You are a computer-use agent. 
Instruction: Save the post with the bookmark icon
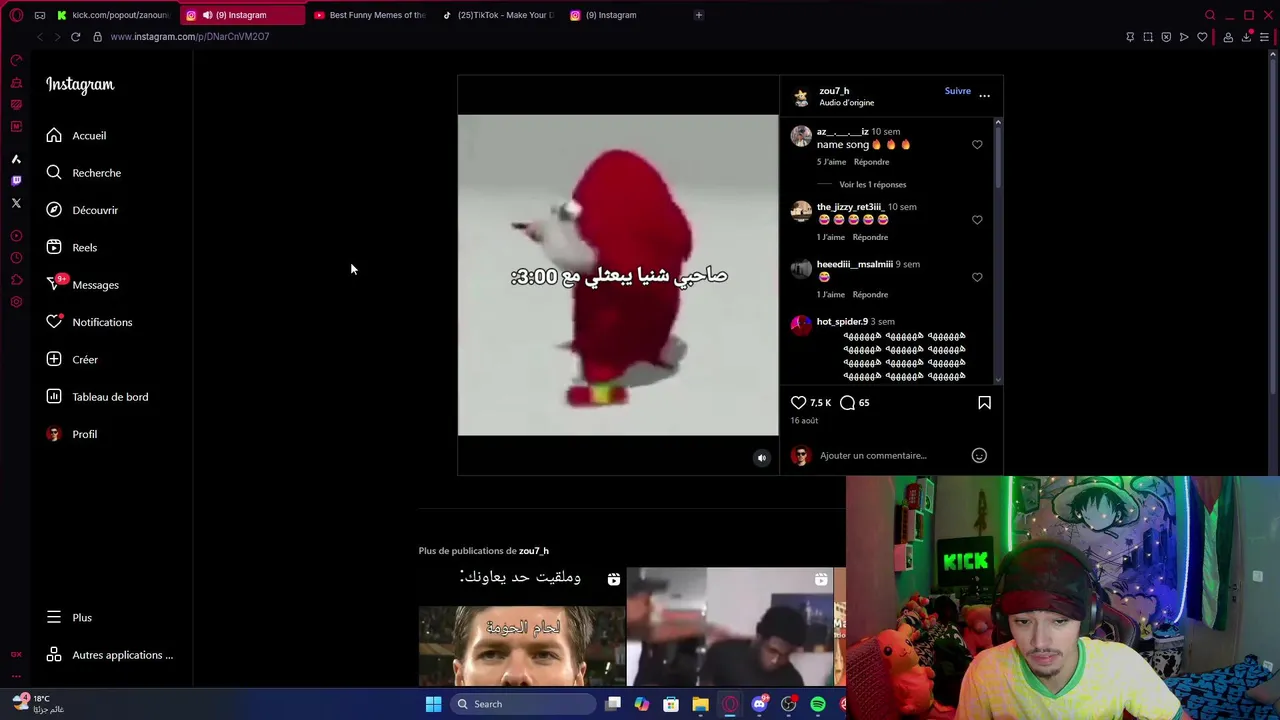click(984, 402)
